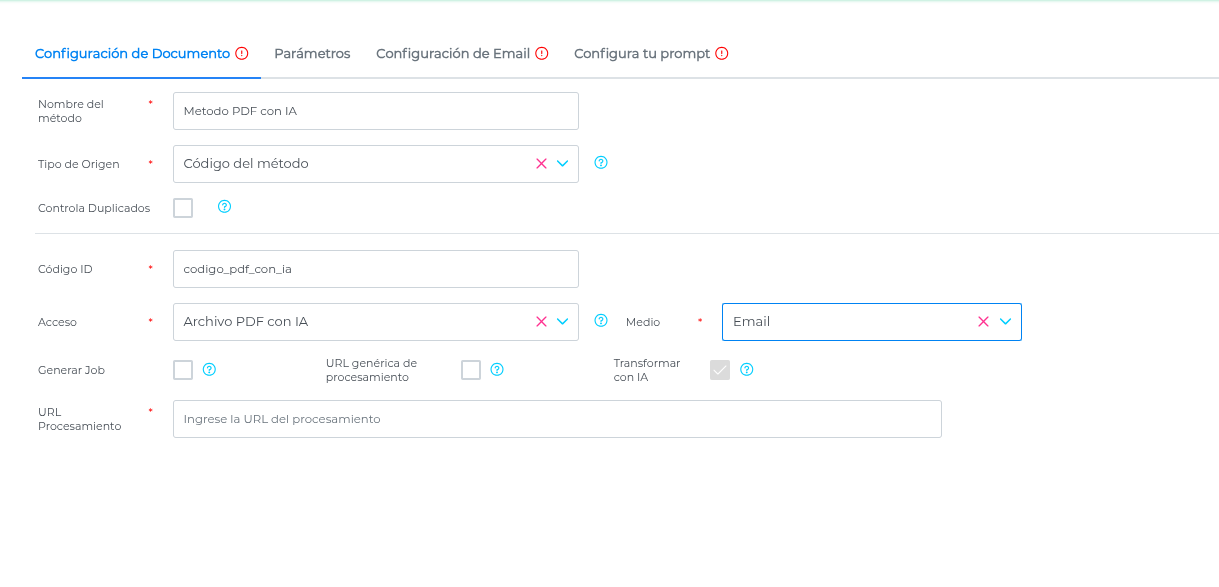Screen dimensions: 1219x587
Task: Click the Nombre del método text field
Action: pos(375,111)
